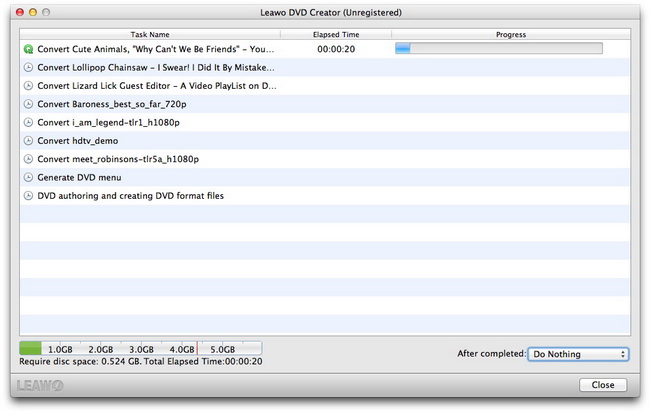Click pending clock icon beside Generate DVD menu
Image resolution: width=650 pixels, height=413 pixels.
tap(28, 177)
